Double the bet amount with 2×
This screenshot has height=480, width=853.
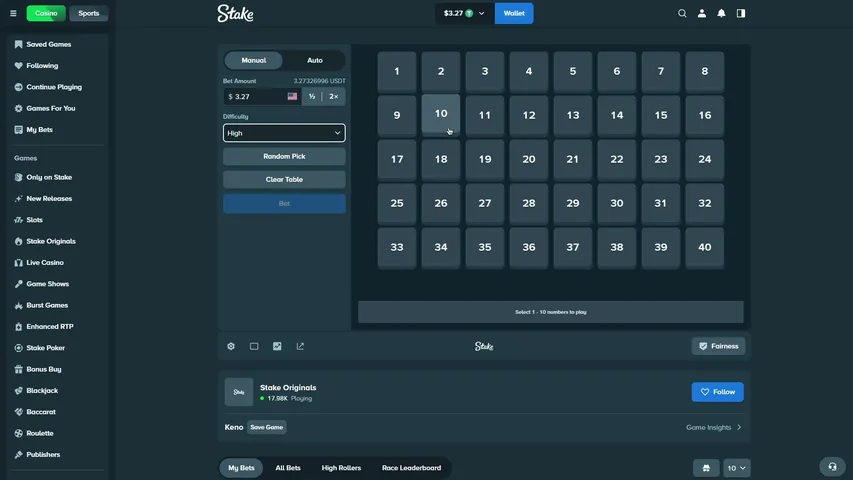point(333,96)
